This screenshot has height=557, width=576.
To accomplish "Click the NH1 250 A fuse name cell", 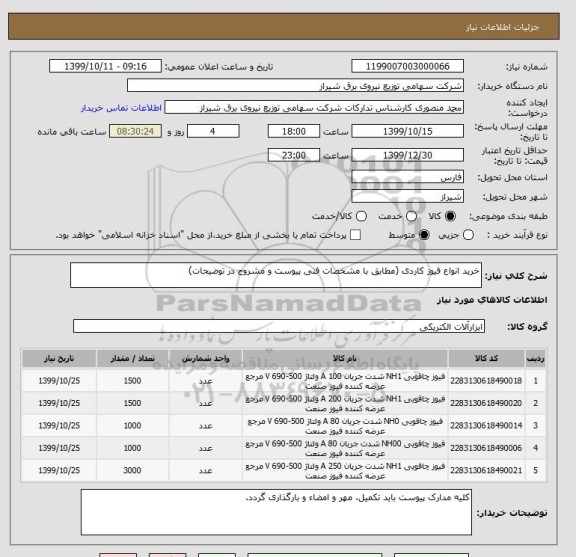I will pyautogui.click(x=345, y=471).
